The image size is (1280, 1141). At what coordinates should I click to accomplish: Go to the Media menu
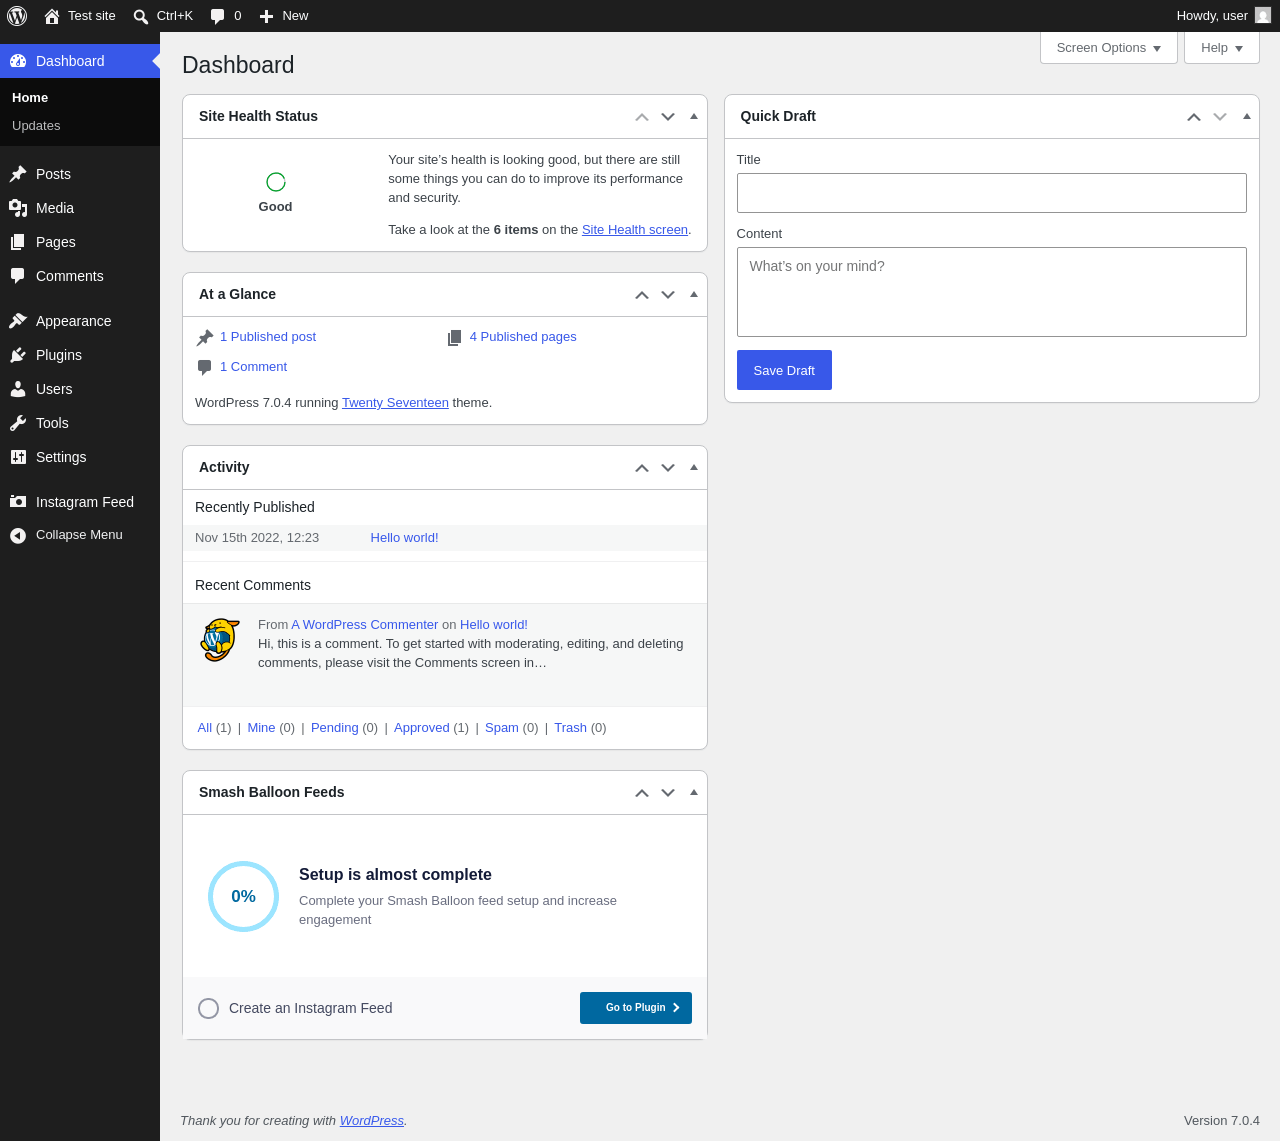(x=55, y=208)
